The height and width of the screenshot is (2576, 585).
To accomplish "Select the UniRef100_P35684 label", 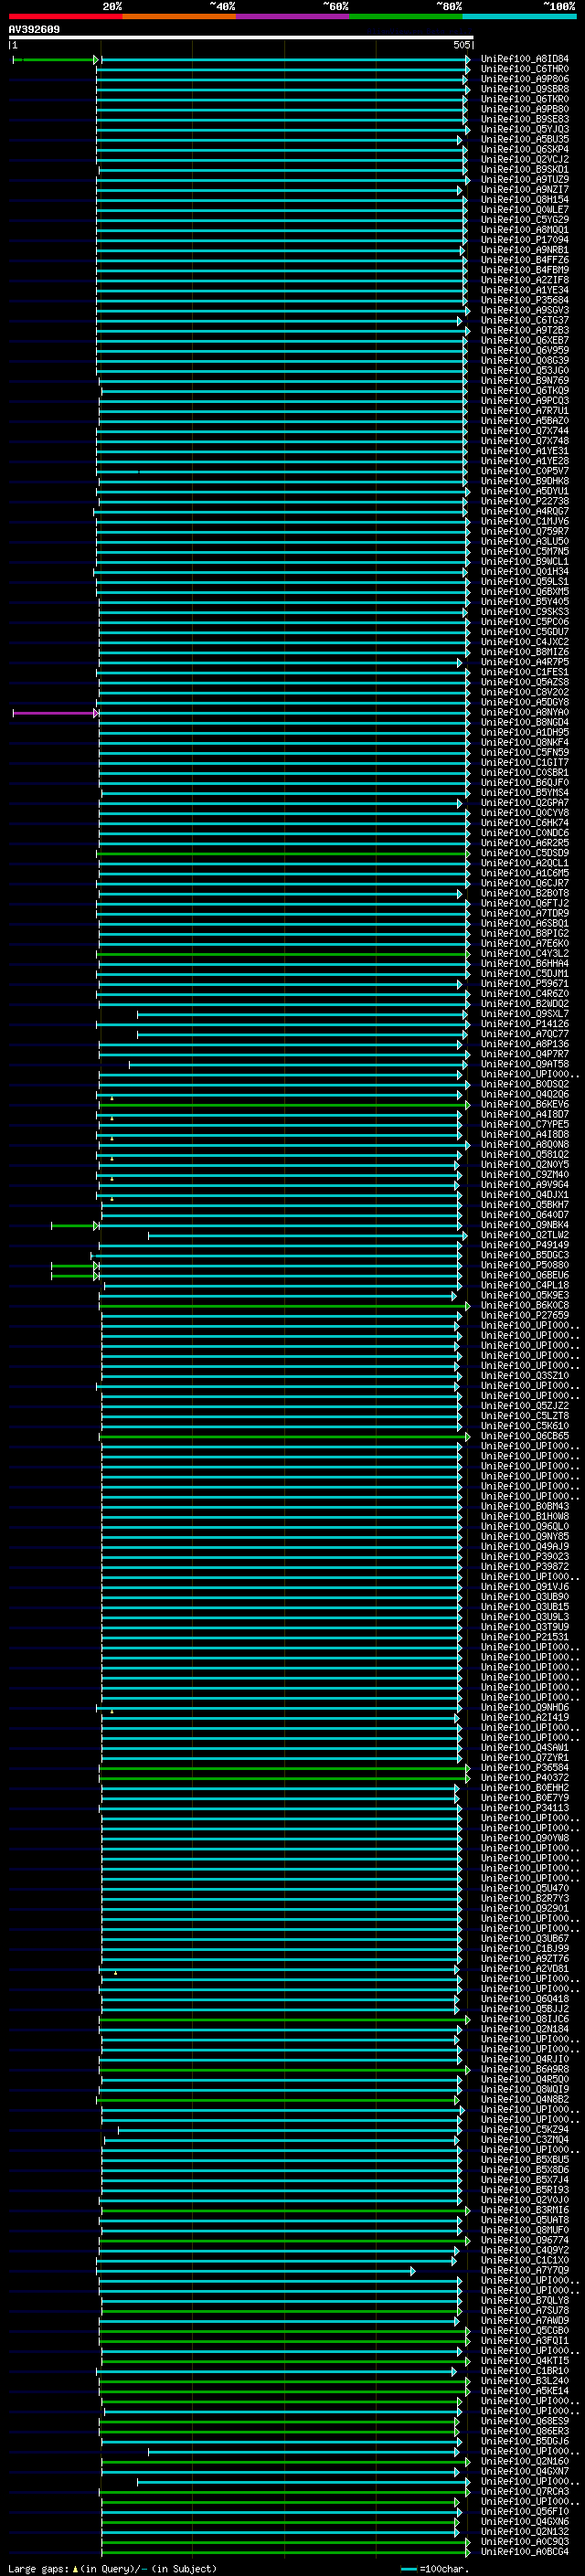I will point(525,300).
